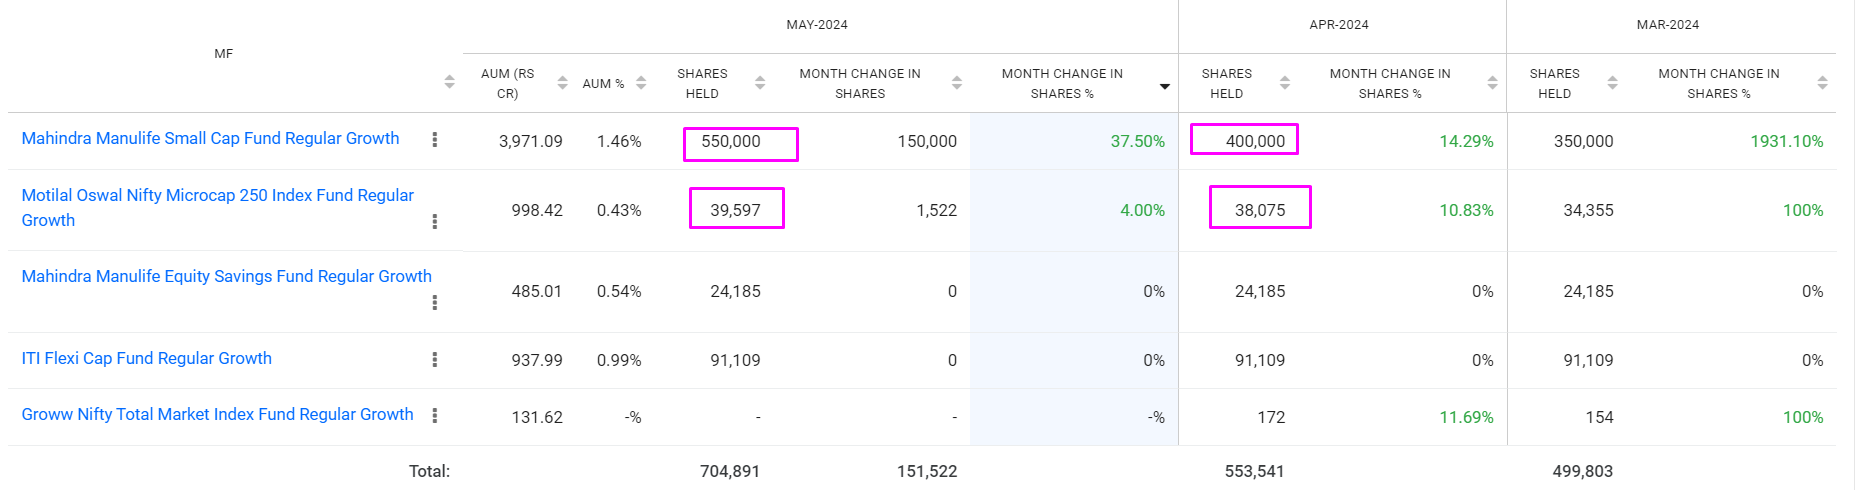Viewport: 1866px width, 490px height.
Task: Sort by AUM % column
Action: coord(641,83)
